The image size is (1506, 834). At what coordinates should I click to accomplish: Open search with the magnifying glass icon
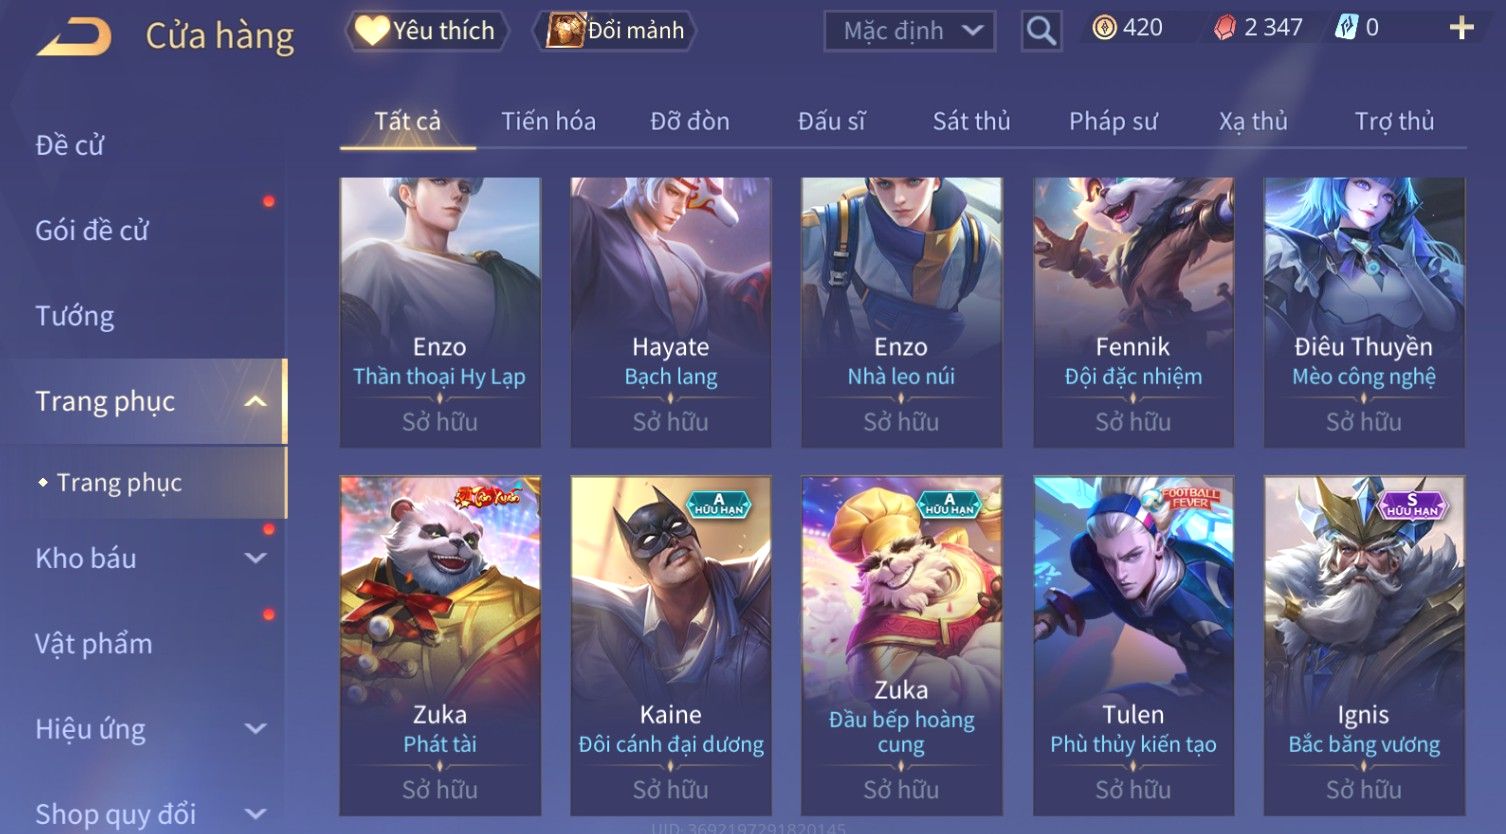tap(1041, 31)
